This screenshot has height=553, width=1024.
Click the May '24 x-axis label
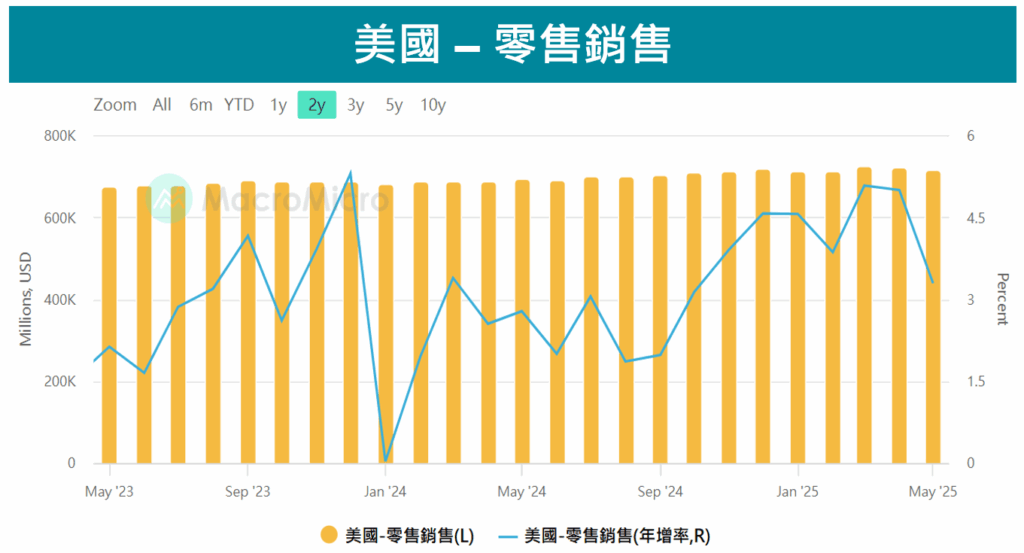(x=522, y=492)
